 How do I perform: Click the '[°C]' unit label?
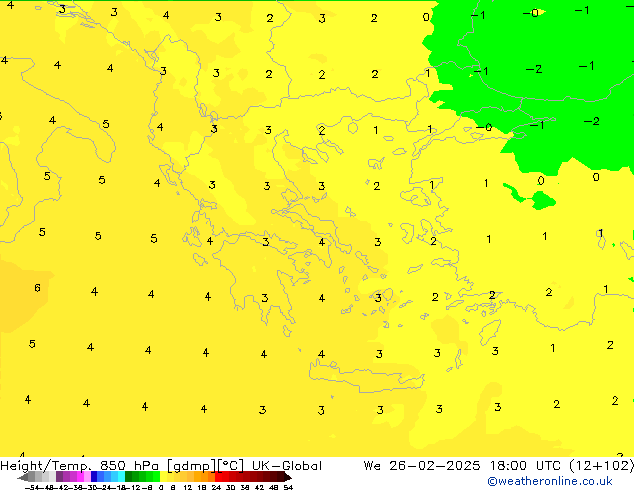coord(231,466)
